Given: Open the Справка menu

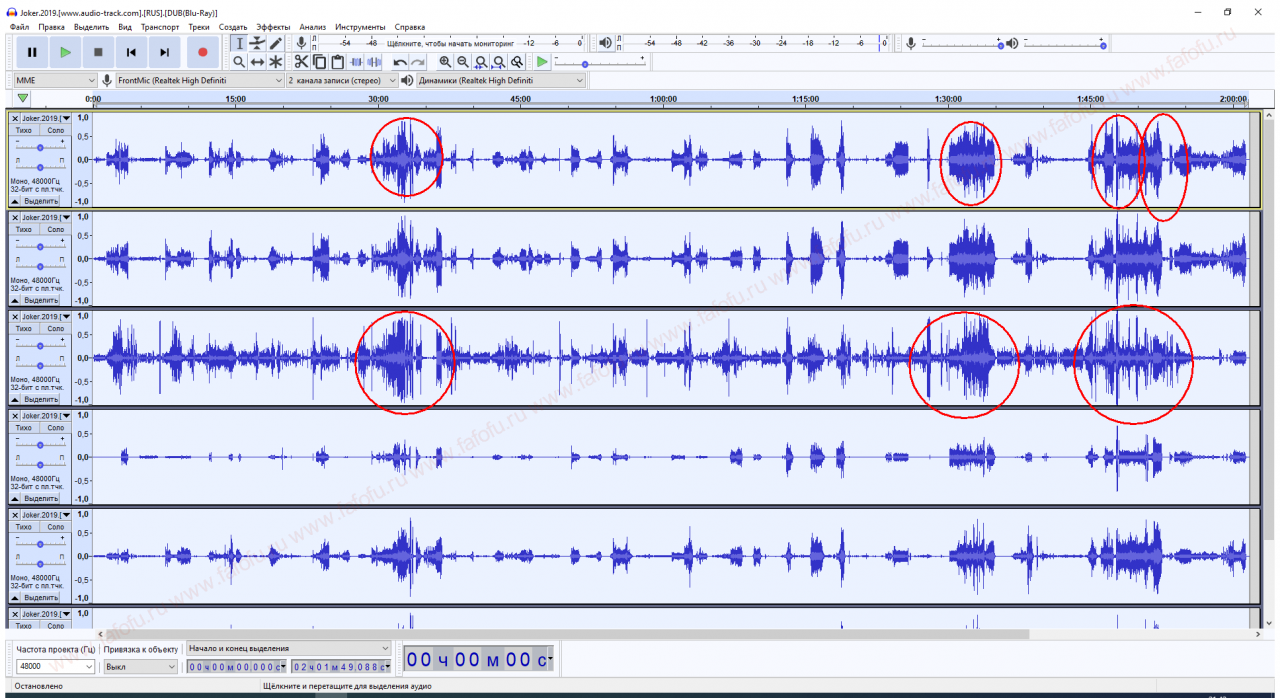Looking at the screenshot, I should (410, 27).
